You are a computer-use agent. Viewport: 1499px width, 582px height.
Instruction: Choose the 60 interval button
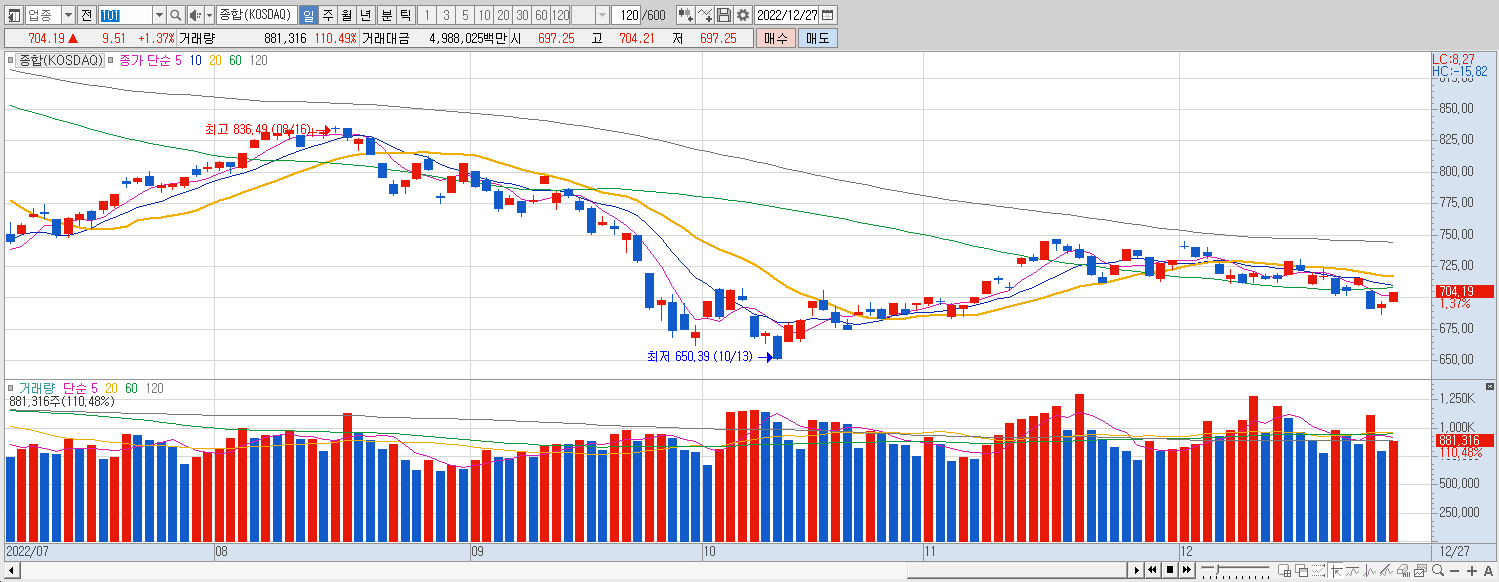tap(541, 15)
